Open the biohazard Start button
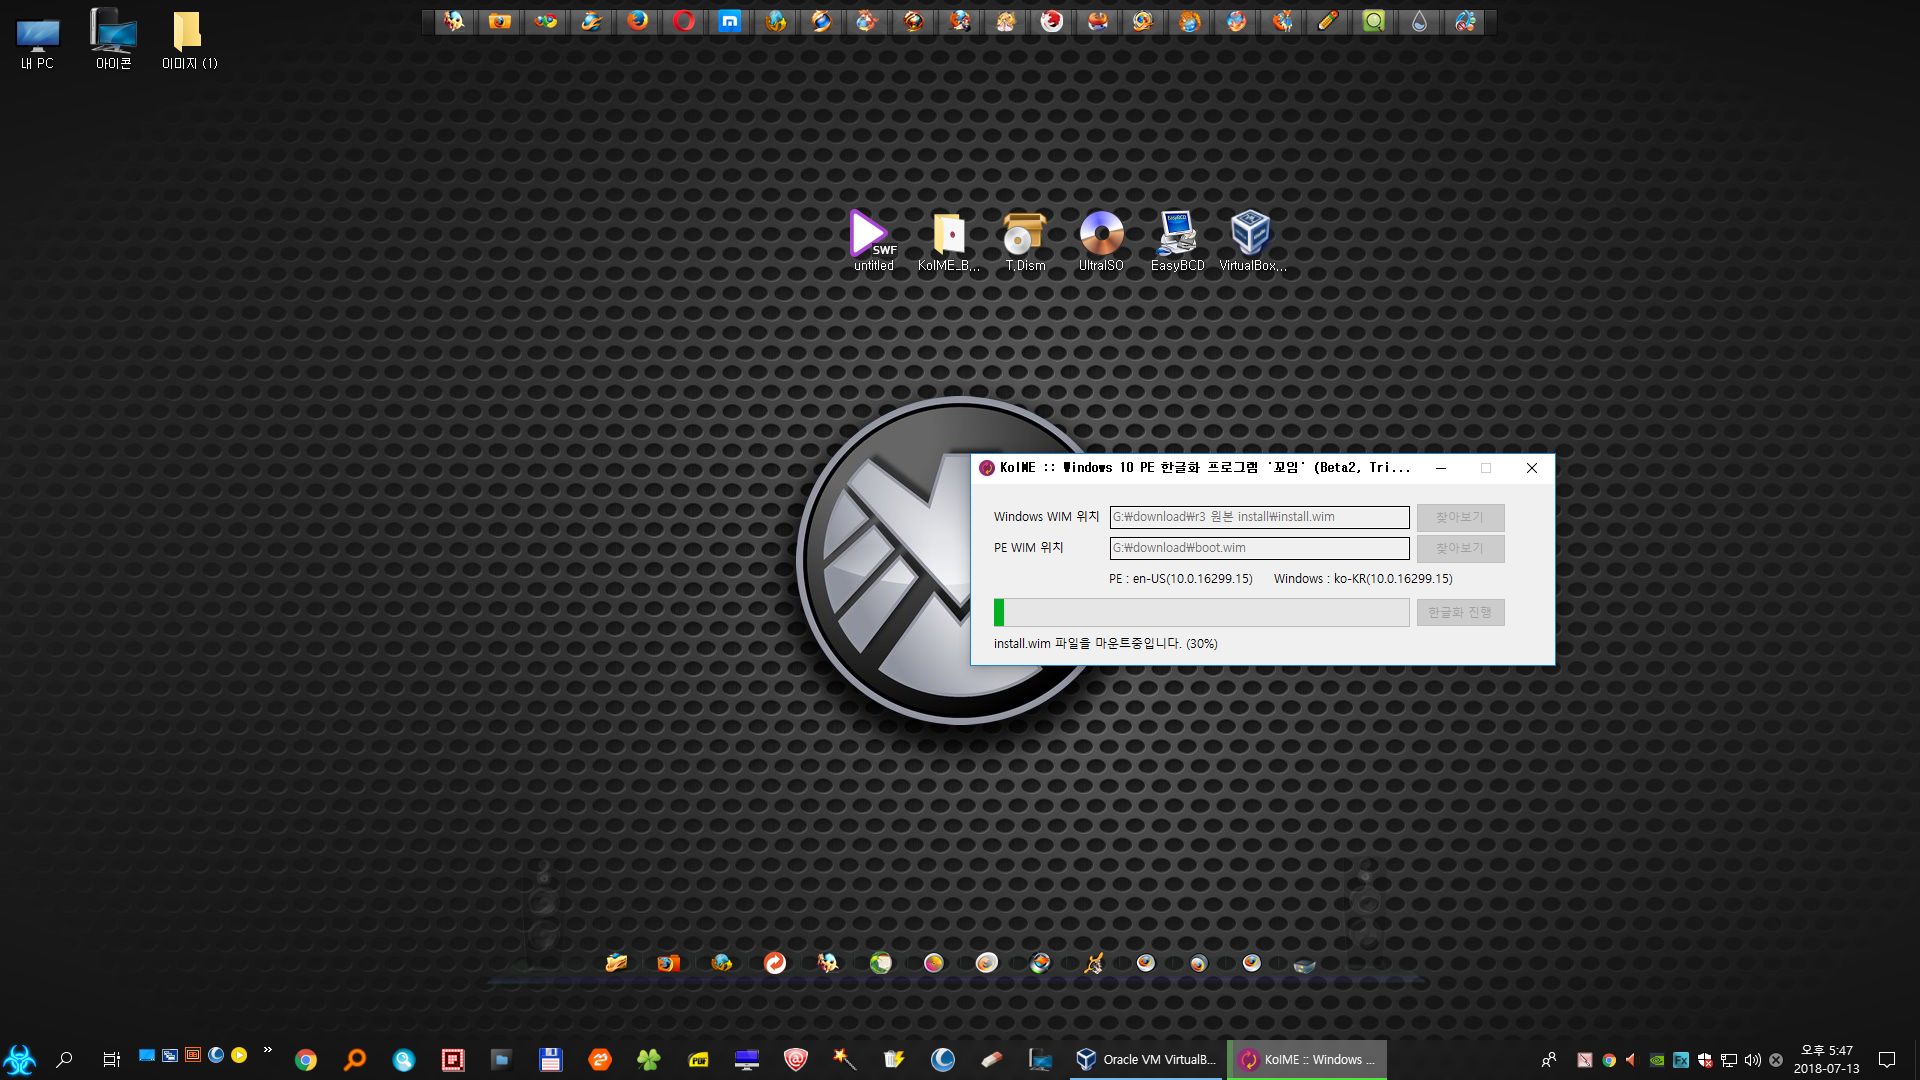The width and height of the screenshot is (1920, 1080). tap(20, 1060)
